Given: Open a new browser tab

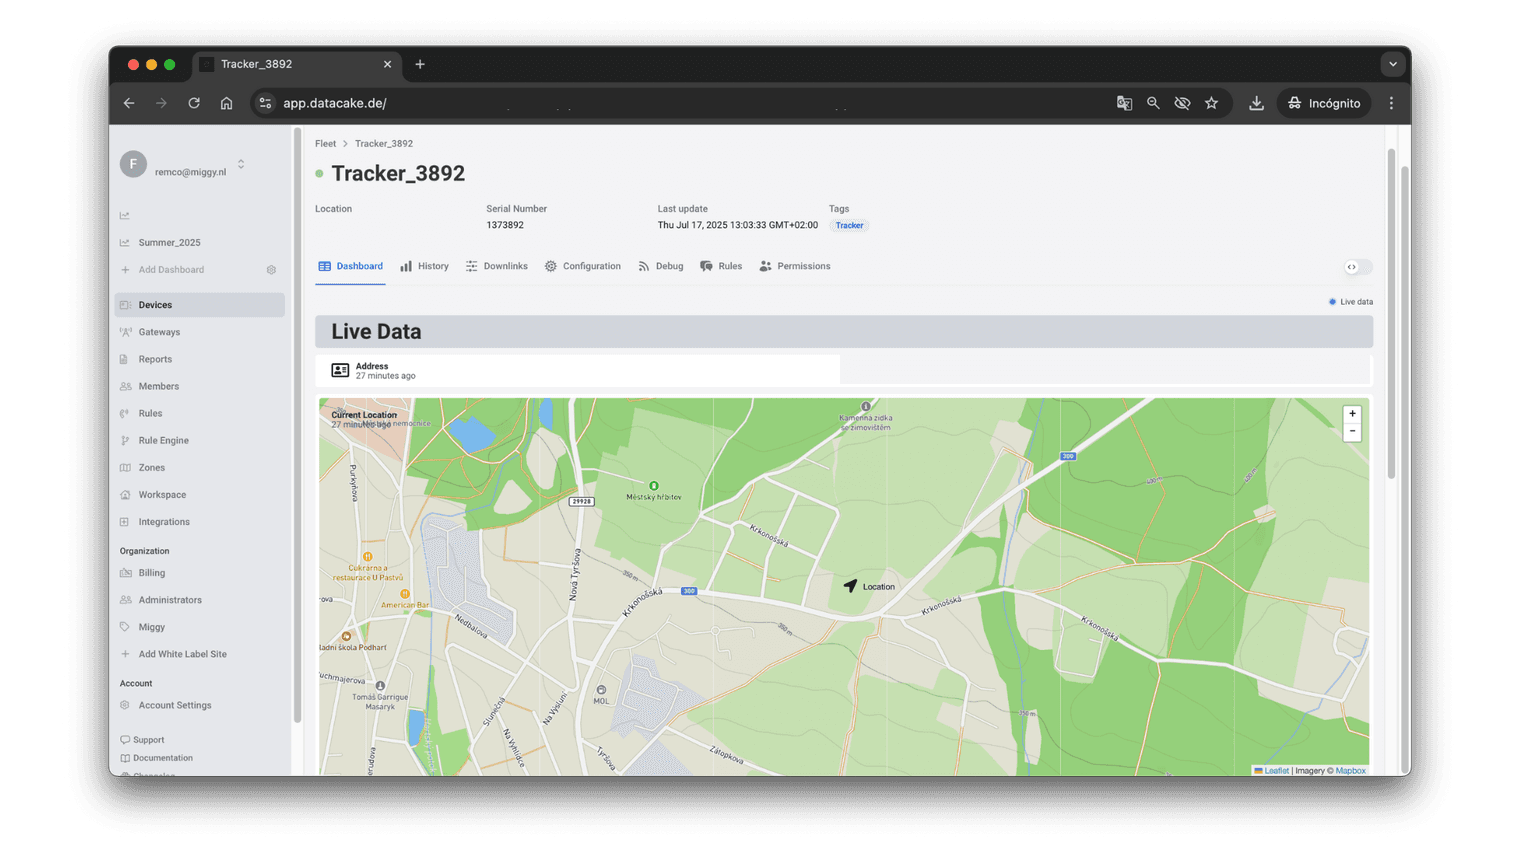Looking at the screenshot, I should pos(420,64).
